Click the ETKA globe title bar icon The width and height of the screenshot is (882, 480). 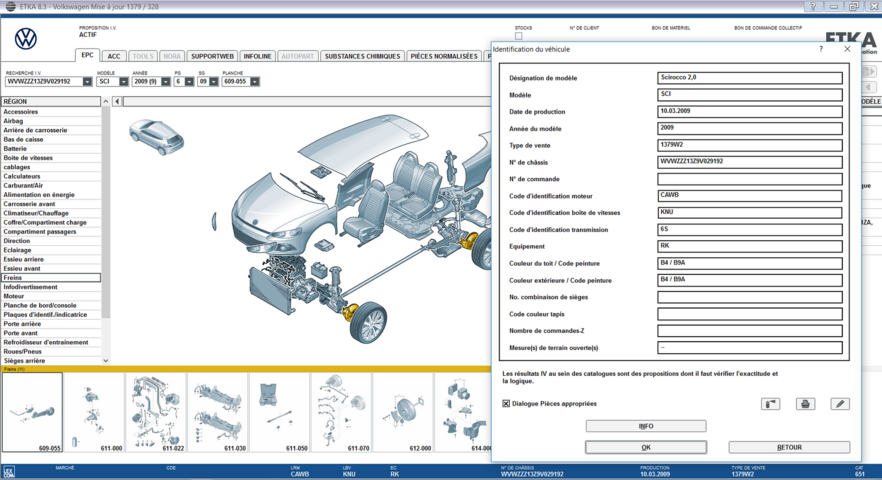(x=10, y=6)
